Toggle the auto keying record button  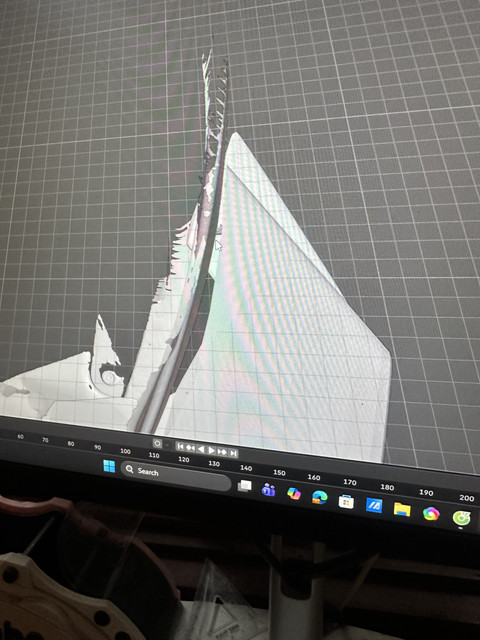158,443
